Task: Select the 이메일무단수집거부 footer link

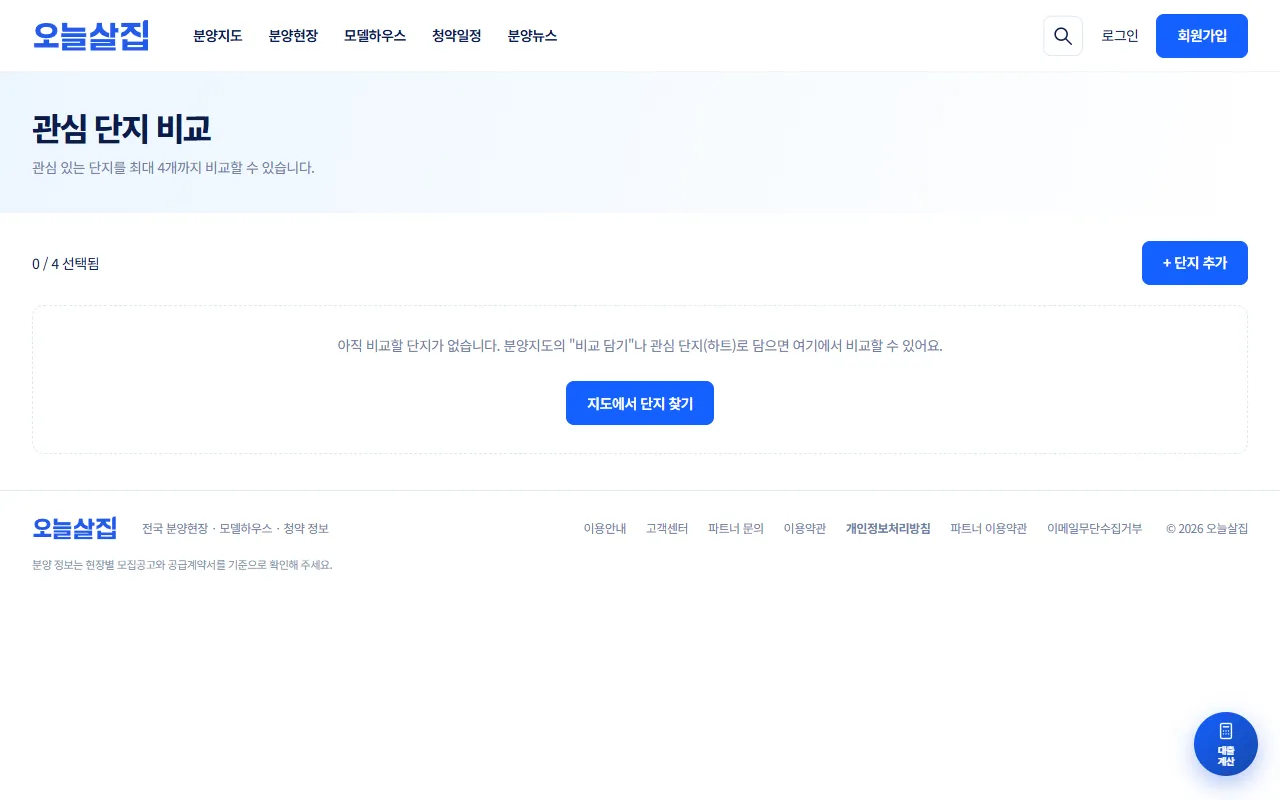Action: 1095,528
